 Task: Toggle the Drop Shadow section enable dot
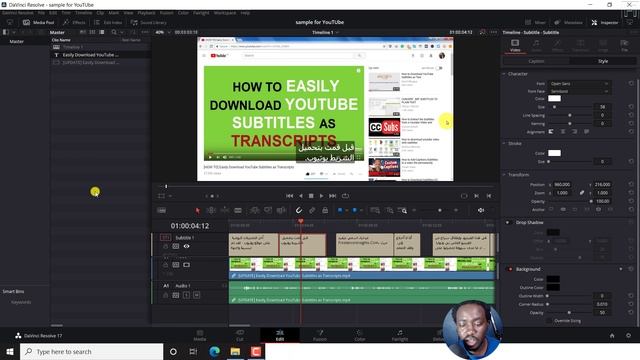pos(508,222)
